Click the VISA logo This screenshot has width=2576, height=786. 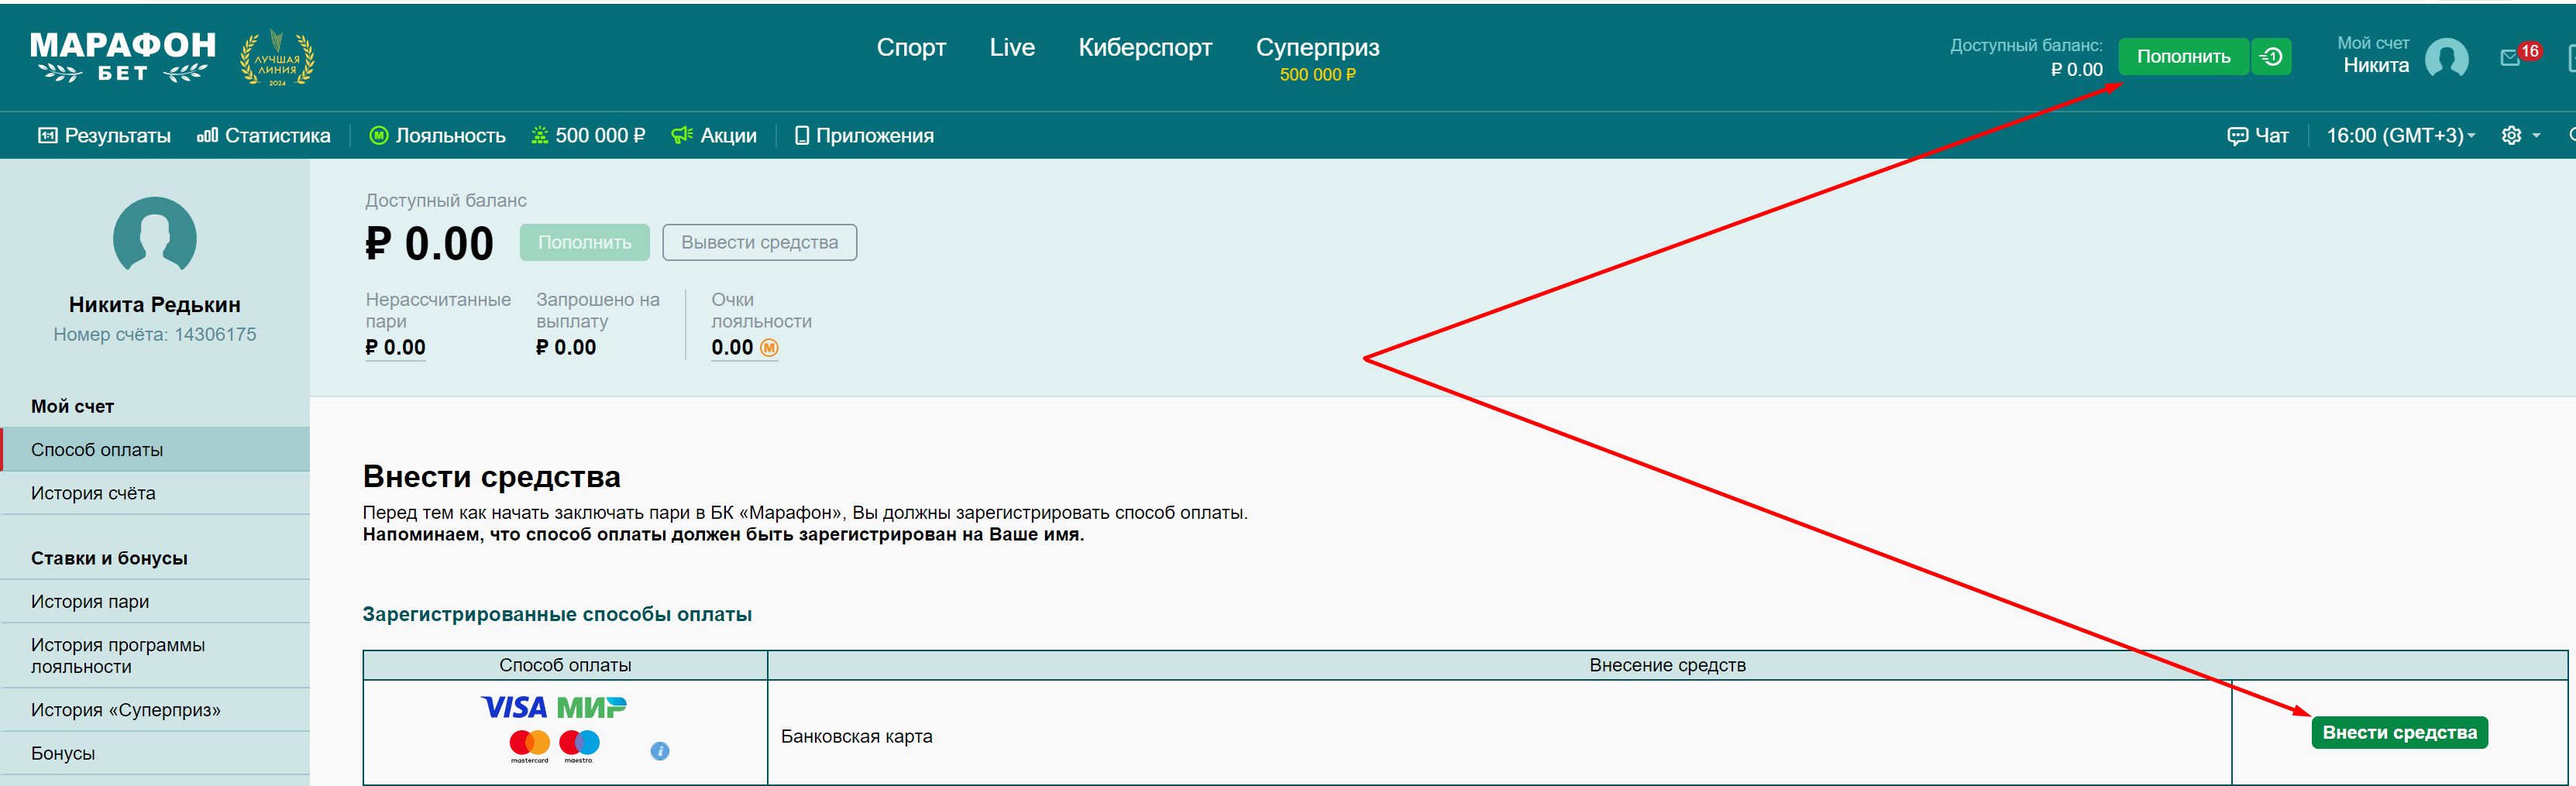tap(514, 708)
